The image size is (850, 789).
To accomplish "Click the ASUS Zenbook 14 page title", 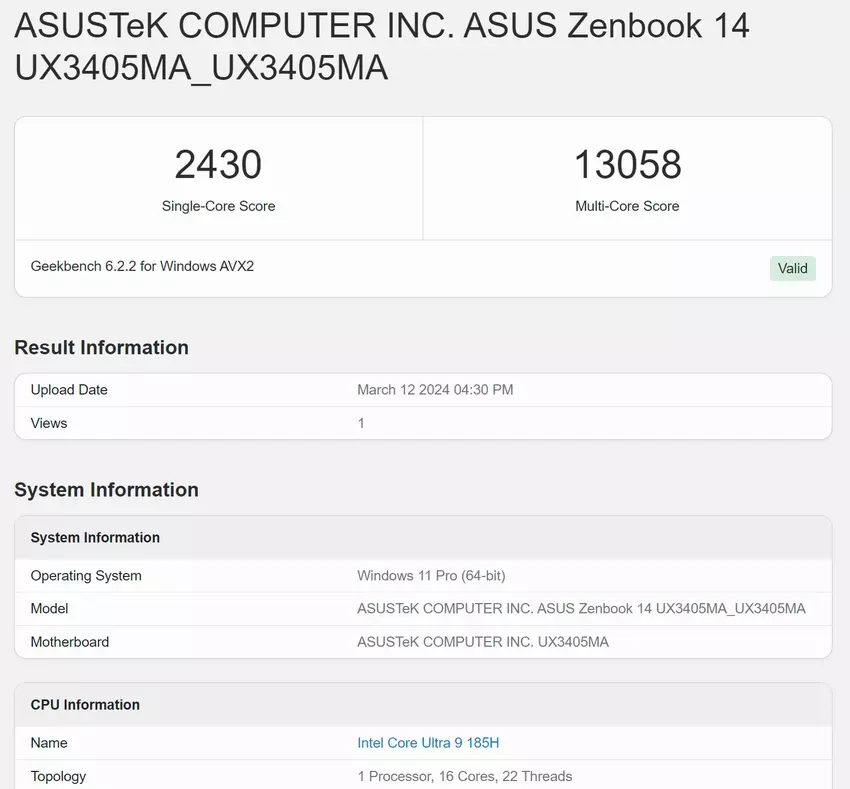I will (x=381, y=46).
